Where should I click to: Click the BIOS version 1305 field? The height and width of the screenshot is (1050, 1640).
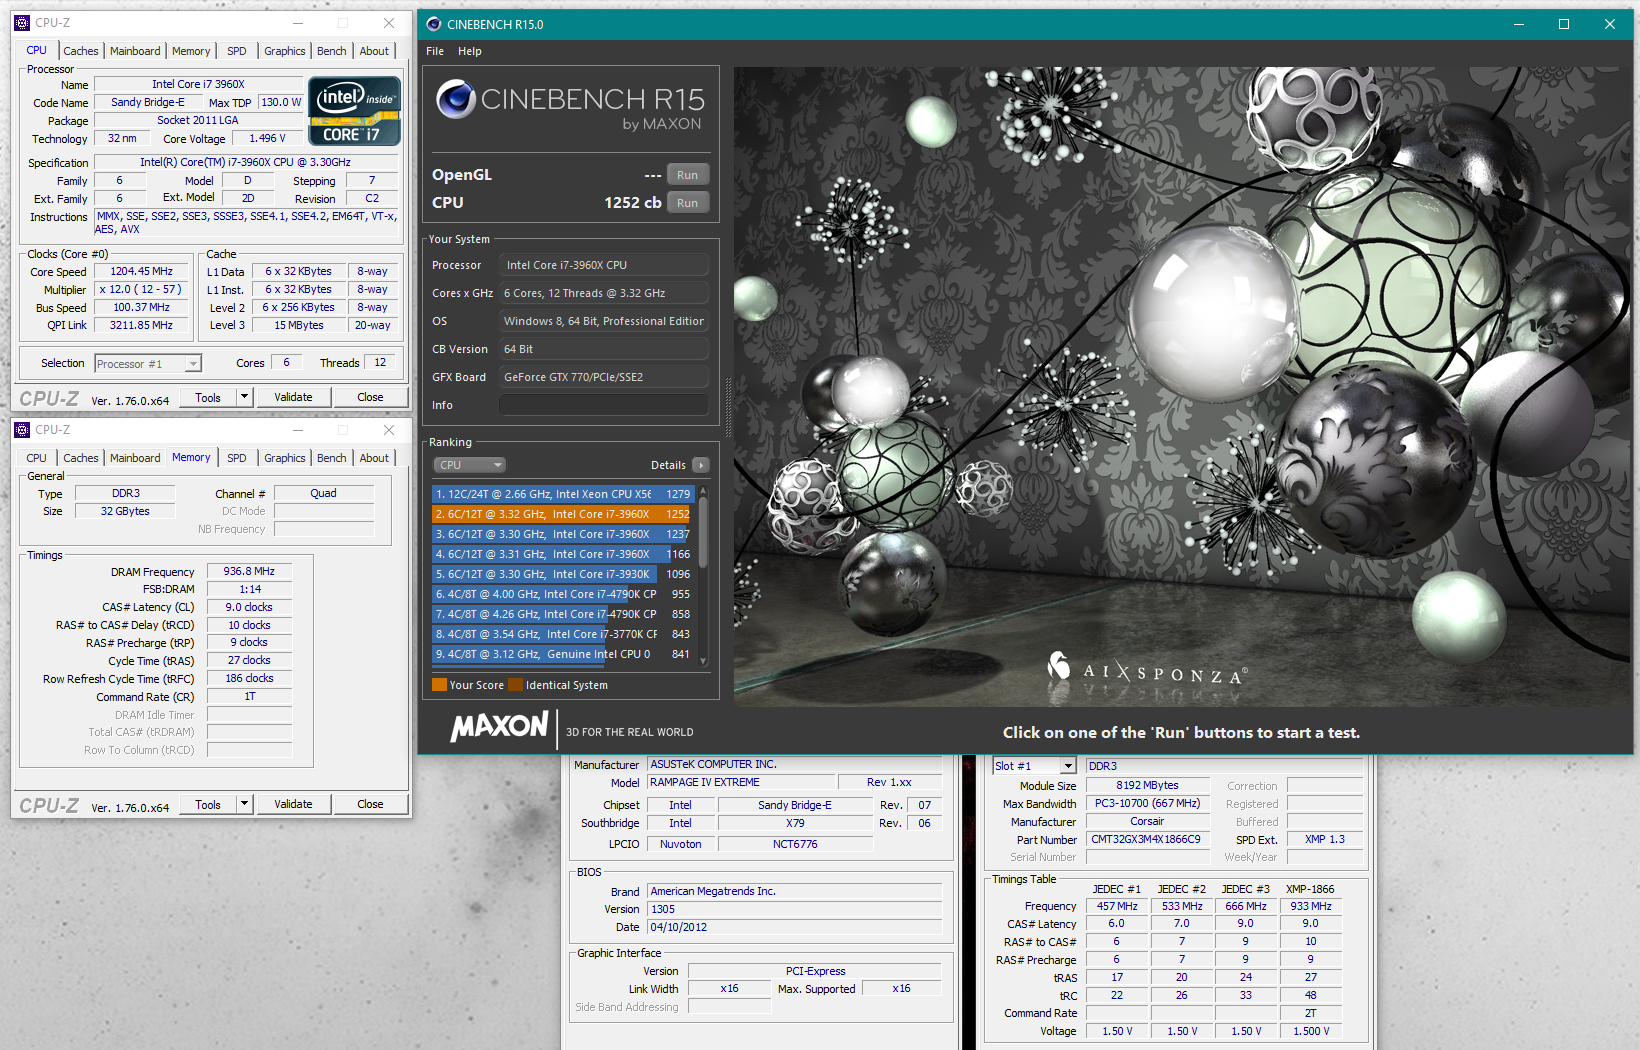(x=795, y=909)
